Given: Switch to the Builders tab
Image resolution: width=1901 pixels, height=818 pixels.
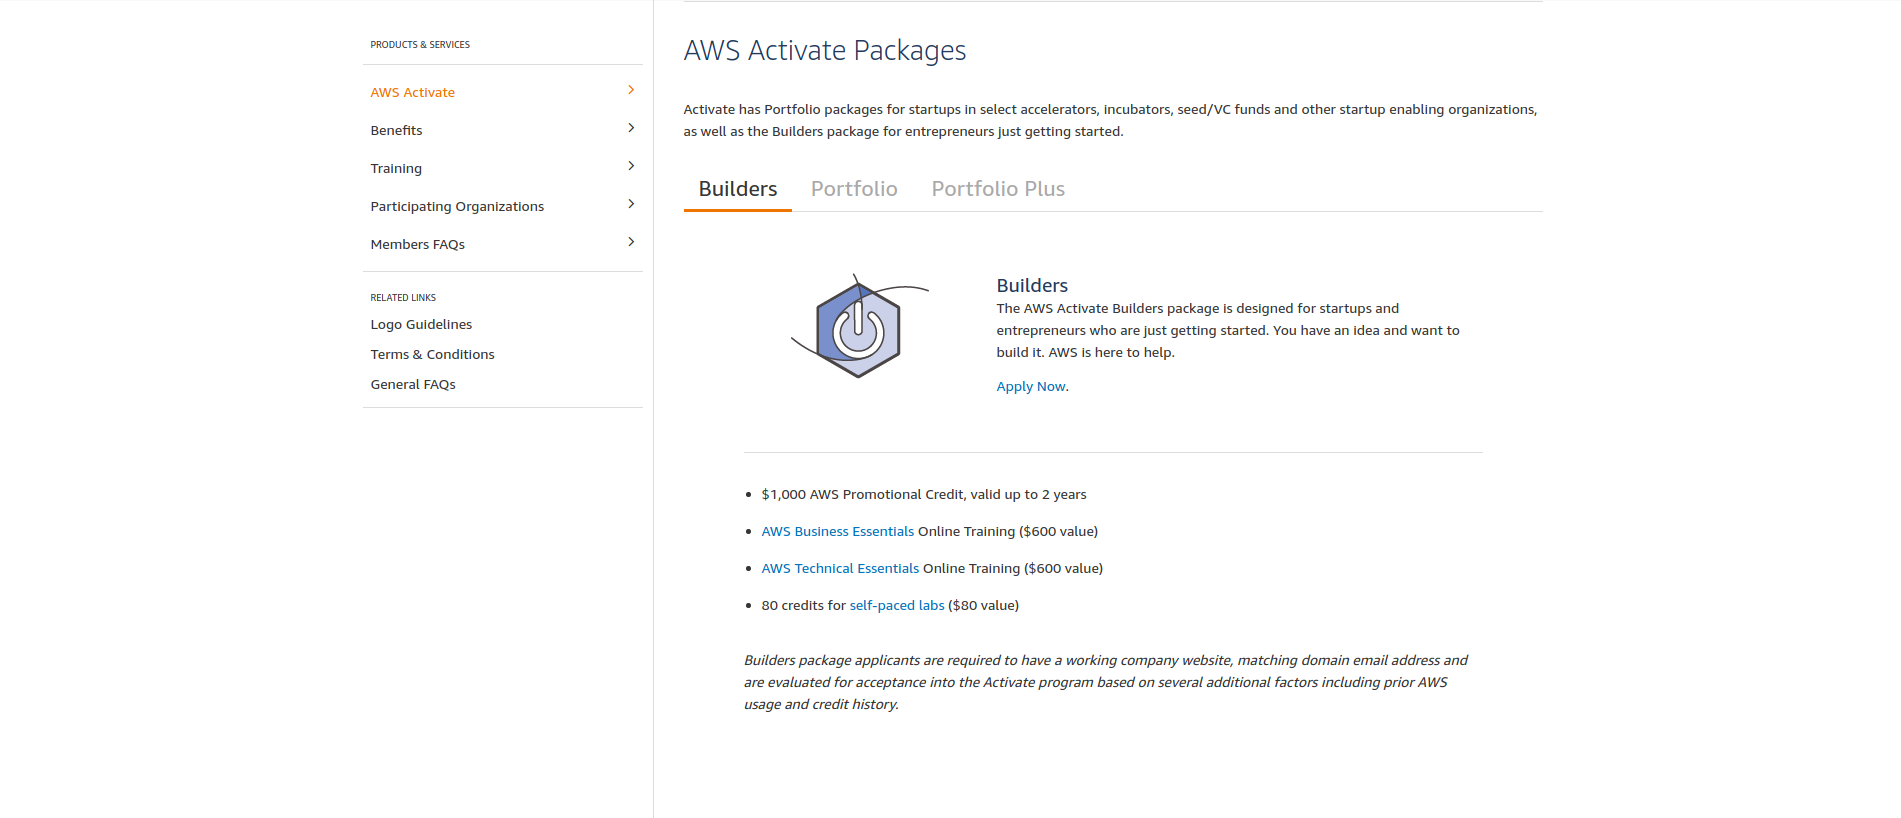Looking at the screenshot, I should (x=738, y=189).
